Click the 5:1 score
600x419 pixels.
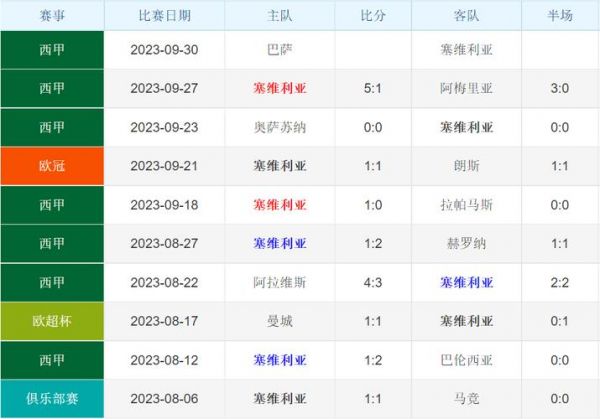pyautogui.click(x=373, y=88)
